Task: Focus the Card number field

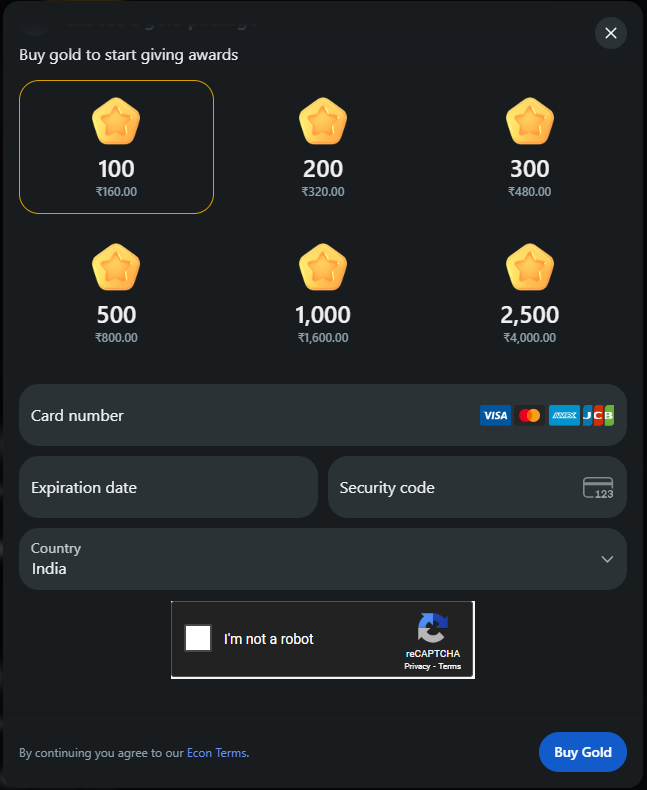Action: tap(240, 415)
